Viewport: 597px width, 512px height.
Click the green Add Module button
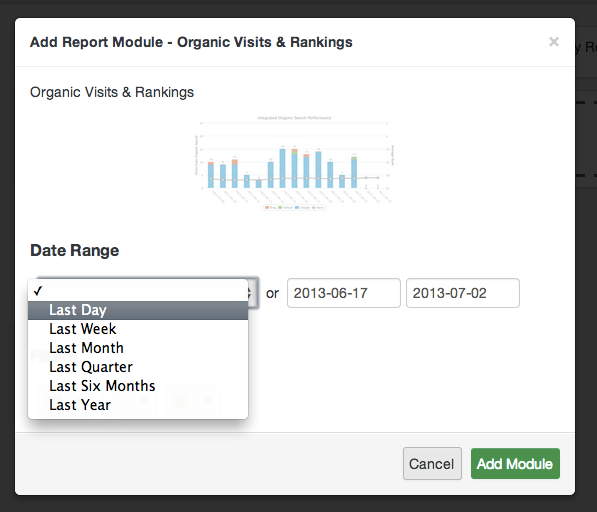(x=515, y=464)
